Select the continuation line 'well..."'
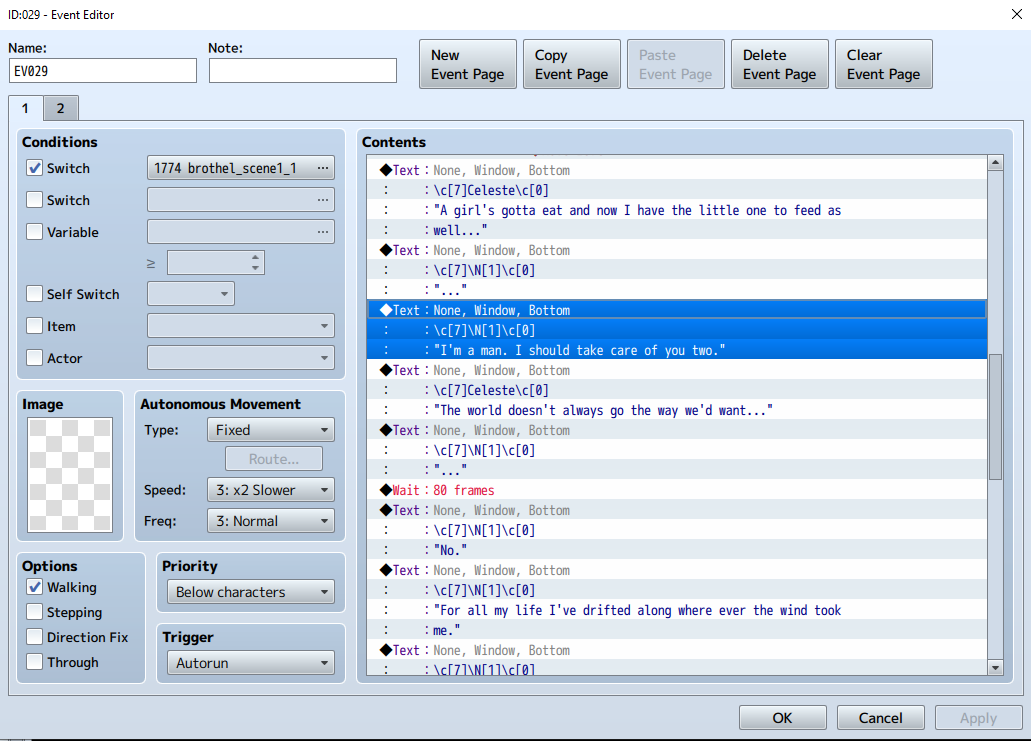This screenshot has height=741, width=1031. tap(677, 229)
